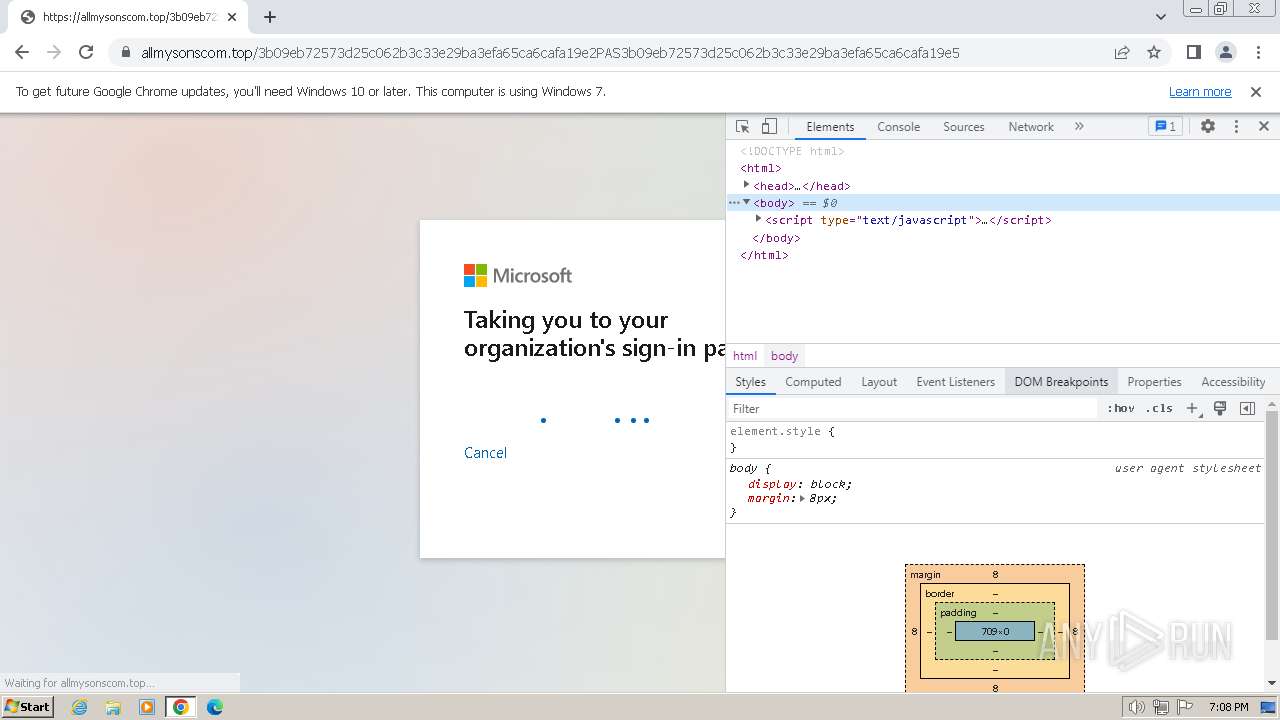Toggle the Chrome side panel
This screenshot has height=720, width=1280.
coord(1193,52)
